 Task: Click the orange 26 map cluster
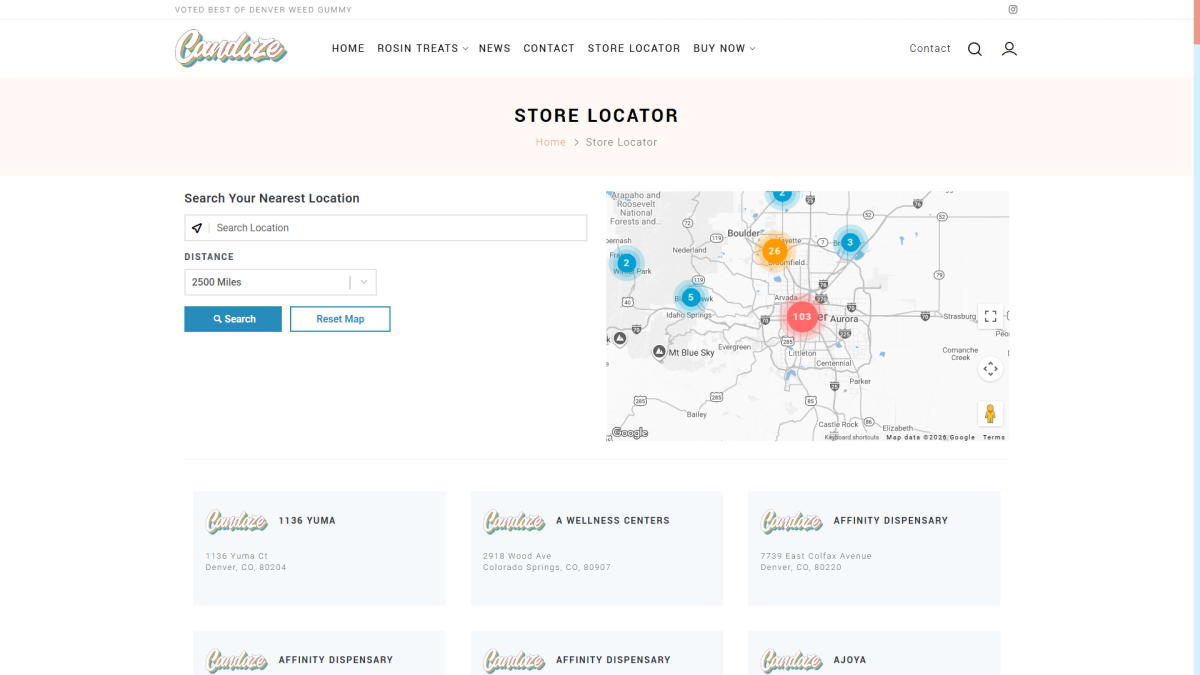774,251
